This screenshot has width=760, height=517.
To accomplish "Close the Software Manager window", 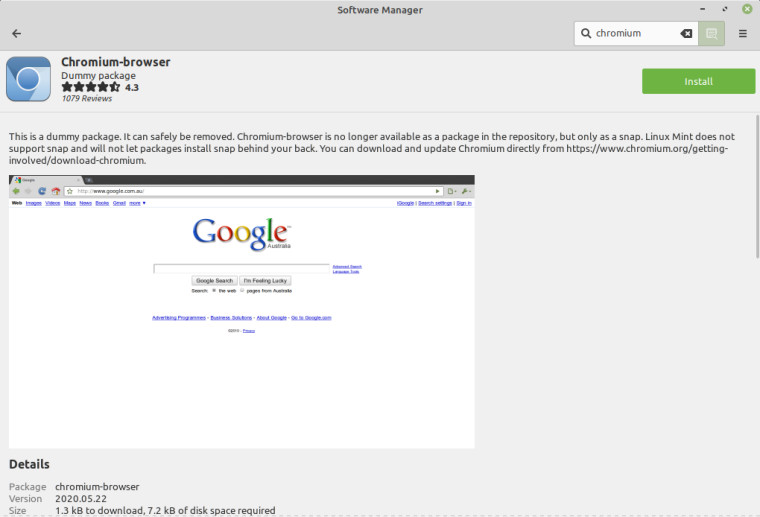I will click(x=747, y=9).
